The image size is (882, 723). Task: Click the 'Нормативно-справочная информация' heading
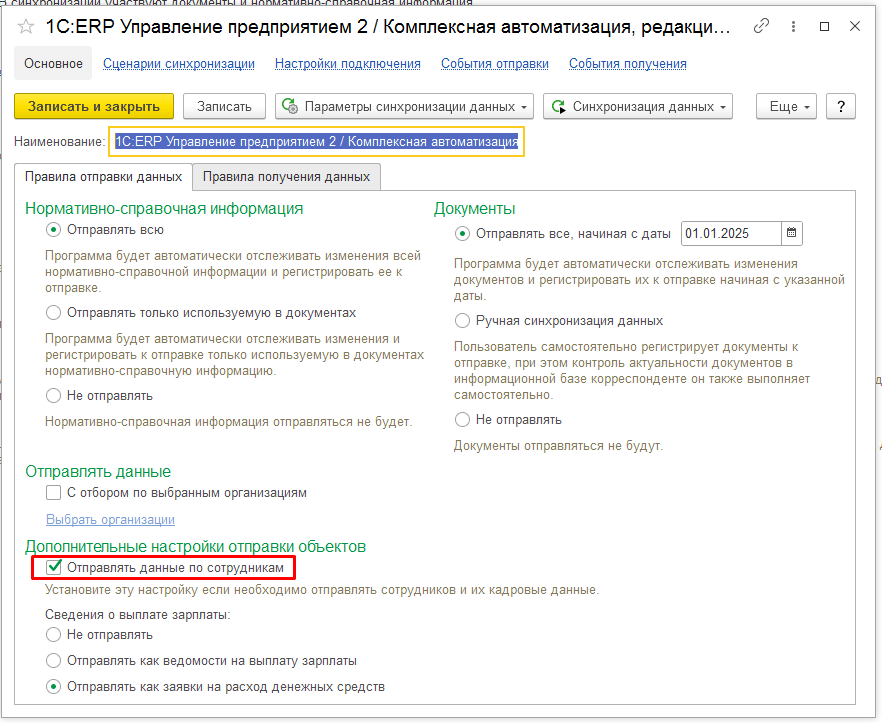164,209
